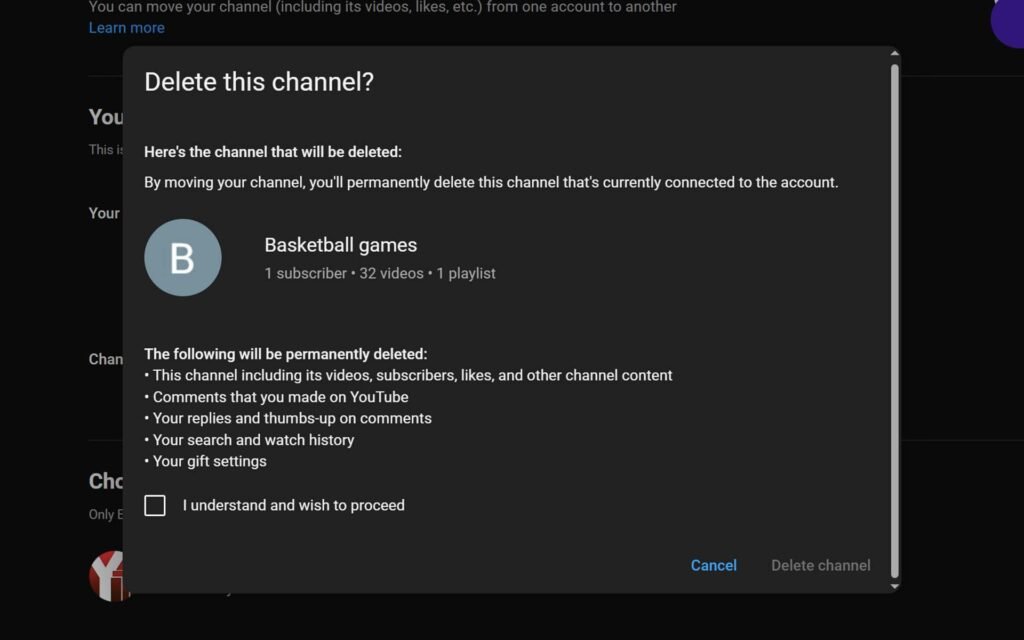Click the 'I understand and wish to proceed' label
The width and height of the screenshot is (1024, 640).
coord(293,505)
